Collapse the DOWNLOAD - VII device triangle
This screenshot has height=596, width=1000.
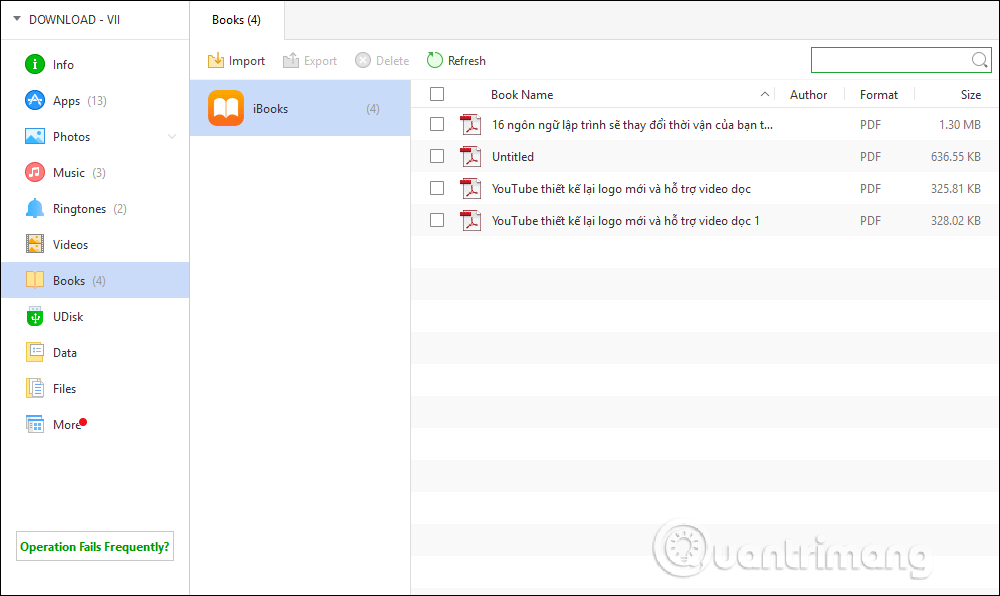(17, 19)
